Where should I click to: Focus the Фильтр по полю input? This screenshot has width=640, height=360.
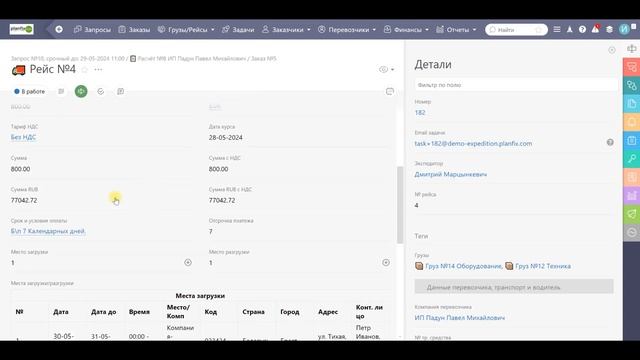(x=516, y=85)
